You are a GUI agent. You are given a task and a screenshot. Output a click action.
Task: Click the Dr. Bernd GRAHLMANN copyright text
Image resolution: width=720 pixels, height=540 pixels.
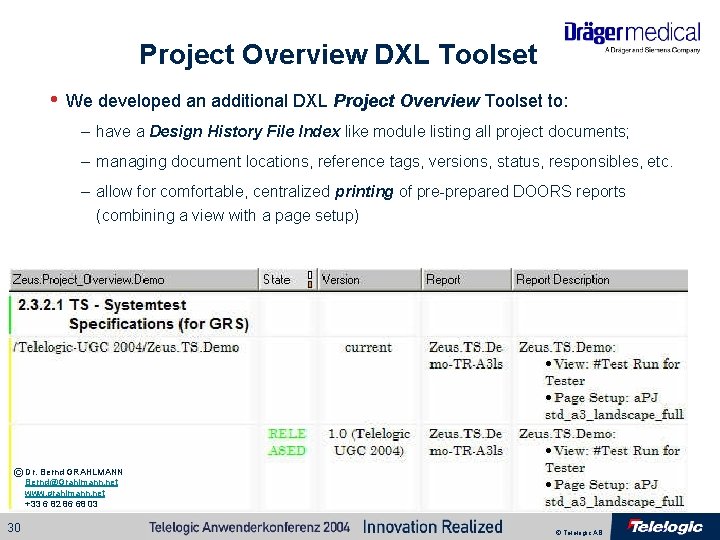tap(68, 472)
